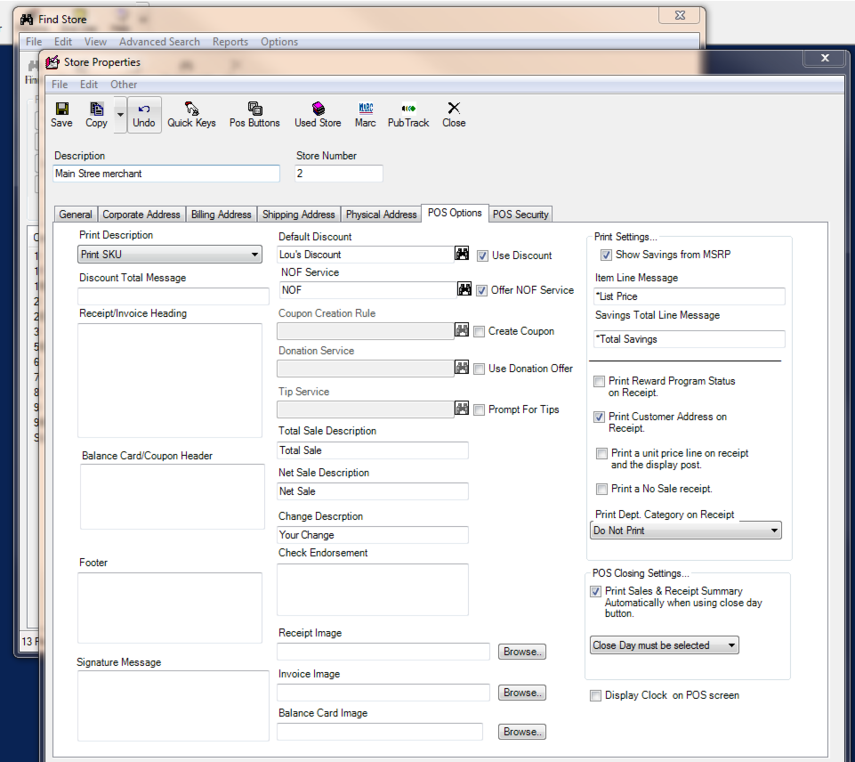855x762 pixels.
Task: Switch to the Corporate Address tab
Action: [141, 214]
